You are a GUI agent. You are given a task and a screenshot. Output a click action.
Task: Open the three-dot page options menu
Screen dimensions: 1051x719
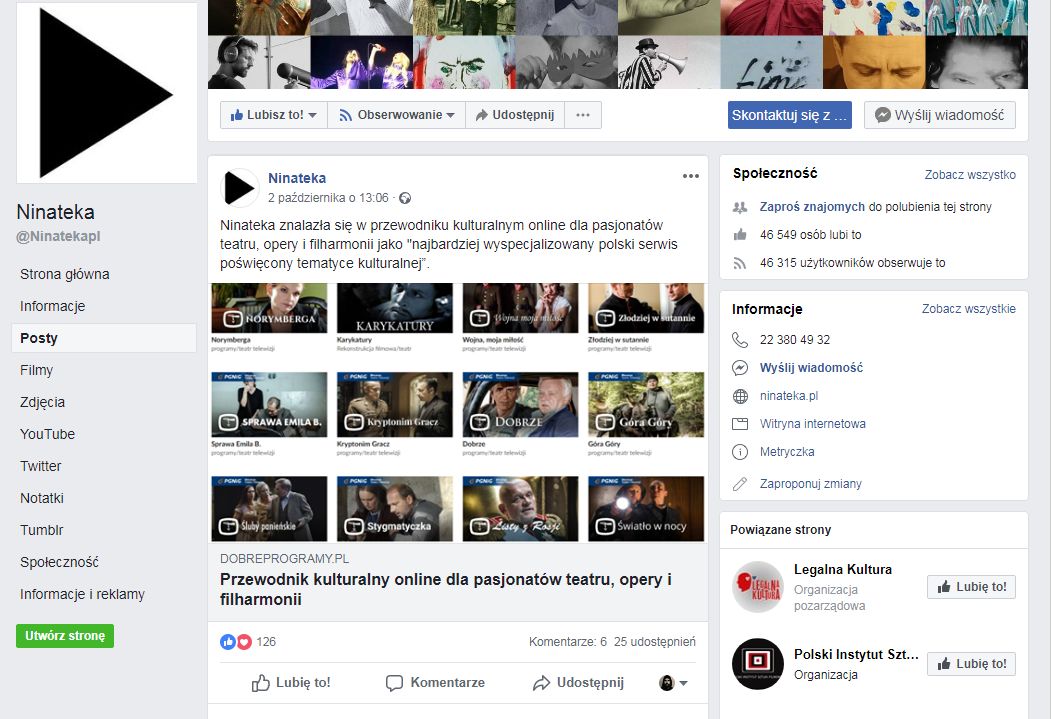[583, 115]
